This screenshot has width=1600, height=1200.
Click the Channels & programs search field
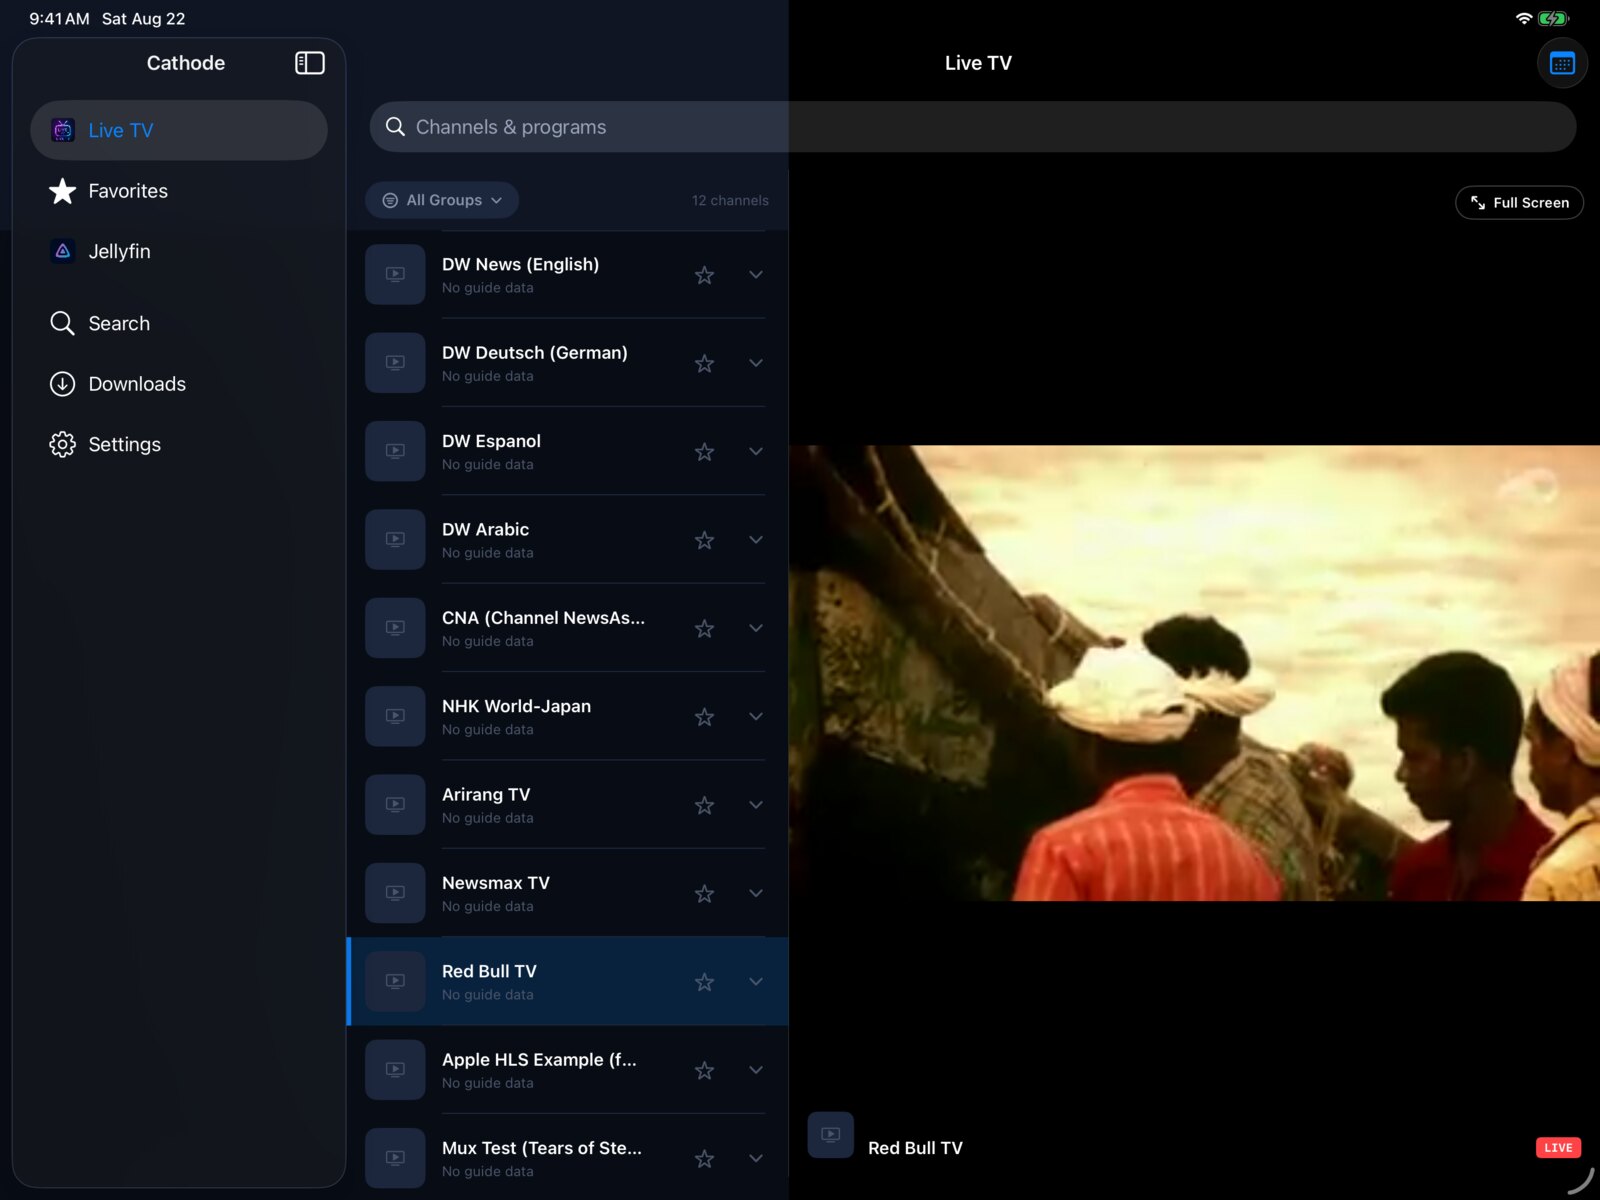tap(973, 127)
